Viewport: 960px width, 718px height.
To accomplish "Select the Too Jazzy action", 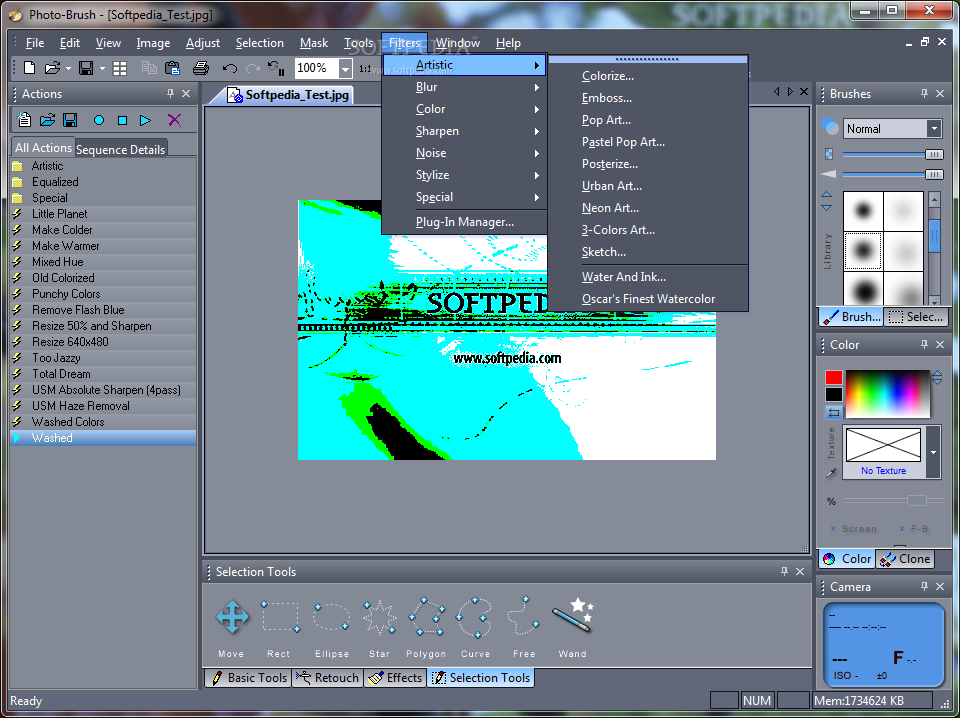I will click(103, 357).
